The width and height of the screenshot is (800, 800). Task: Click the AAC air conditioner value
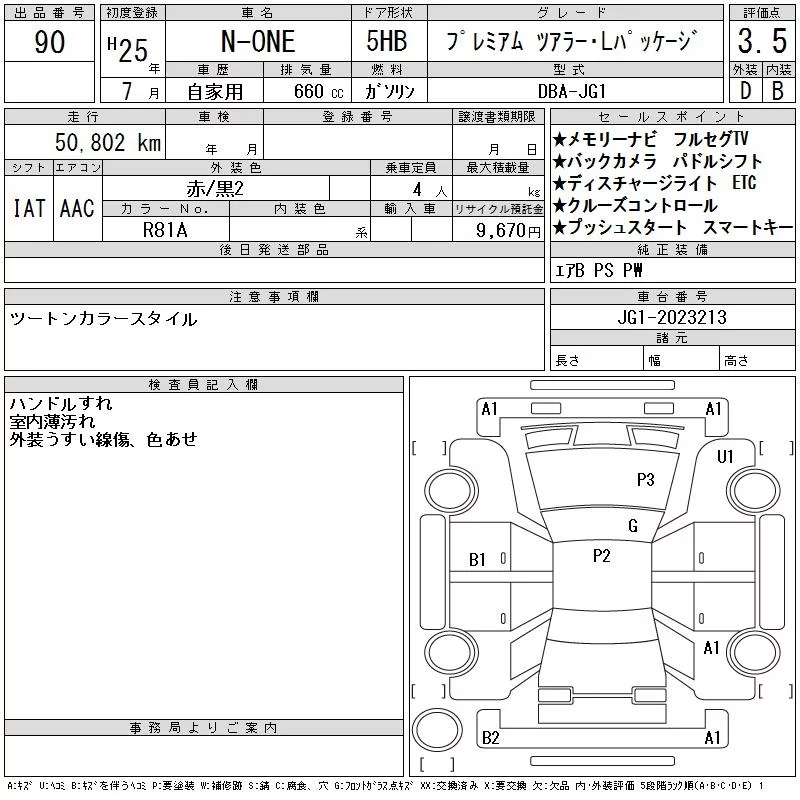[x=77, y=208]
